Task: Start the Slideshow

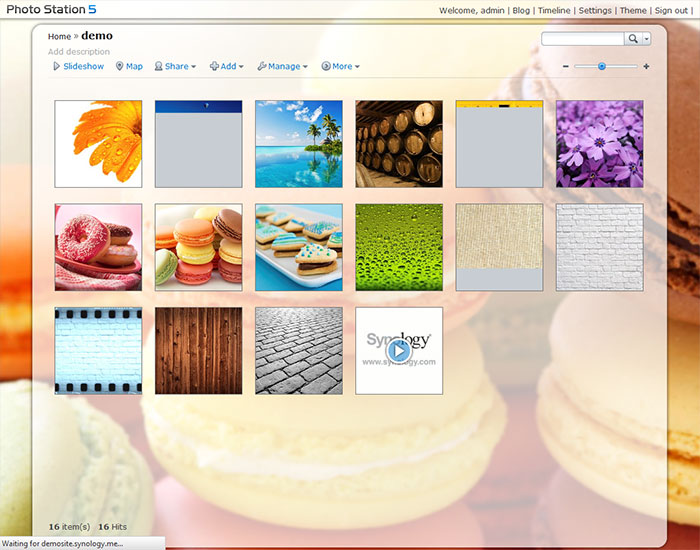Action: click(x=79, y=67)
